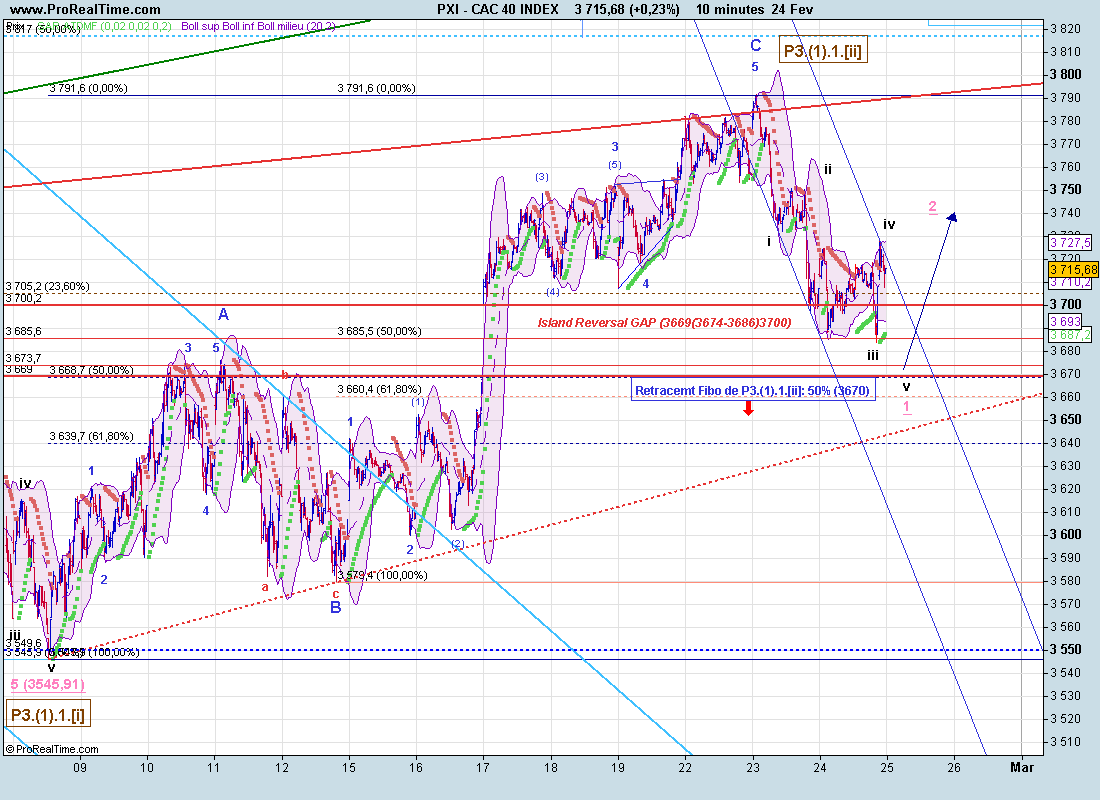Click the red c wave label

click(x=335, y=594)
